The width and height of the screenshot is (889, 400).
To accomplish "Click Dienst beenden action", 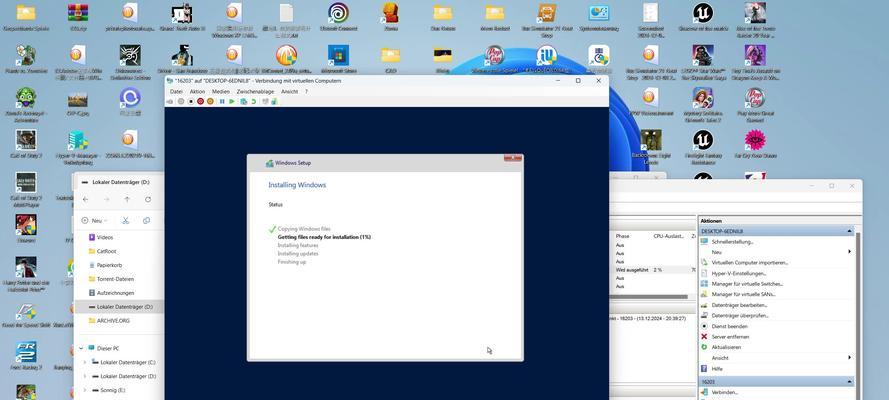I will (x=730, y=326).
